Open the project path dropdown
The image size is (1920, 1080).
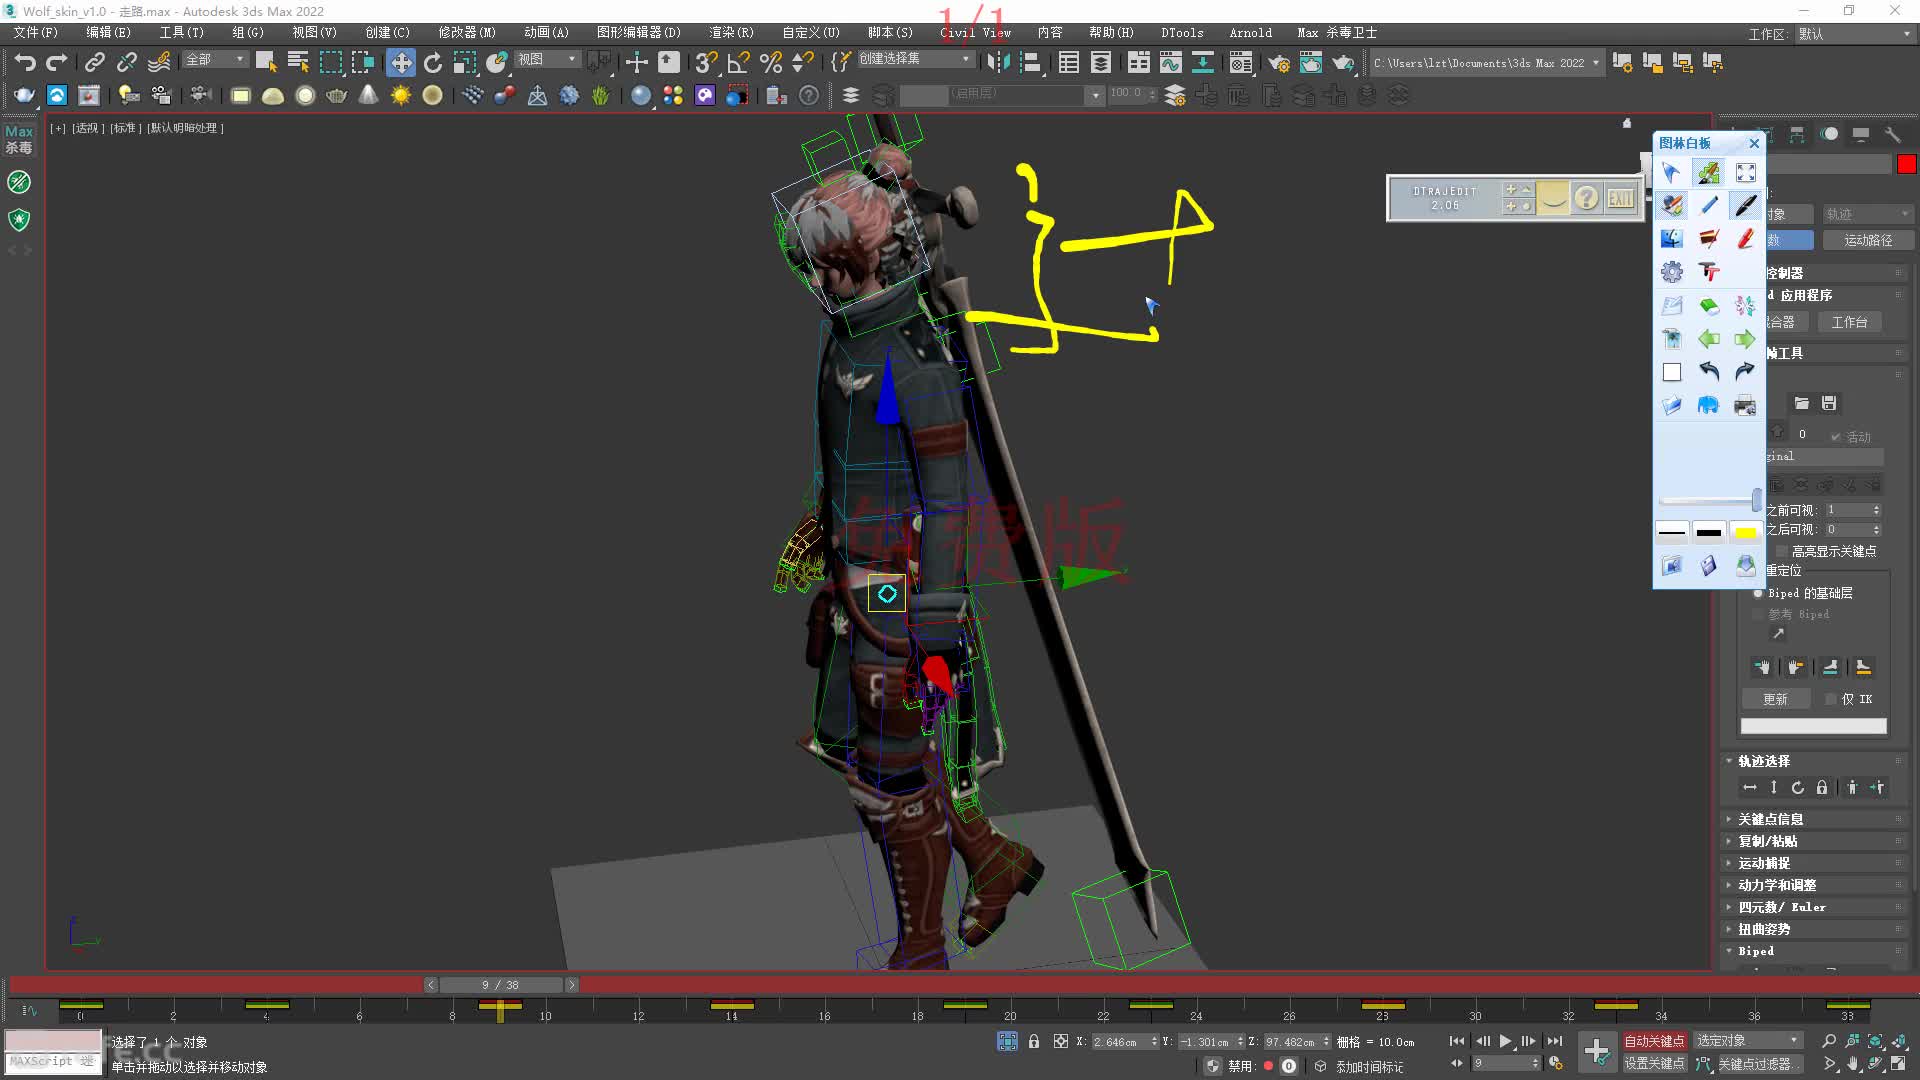click(x=1485, y=62)
